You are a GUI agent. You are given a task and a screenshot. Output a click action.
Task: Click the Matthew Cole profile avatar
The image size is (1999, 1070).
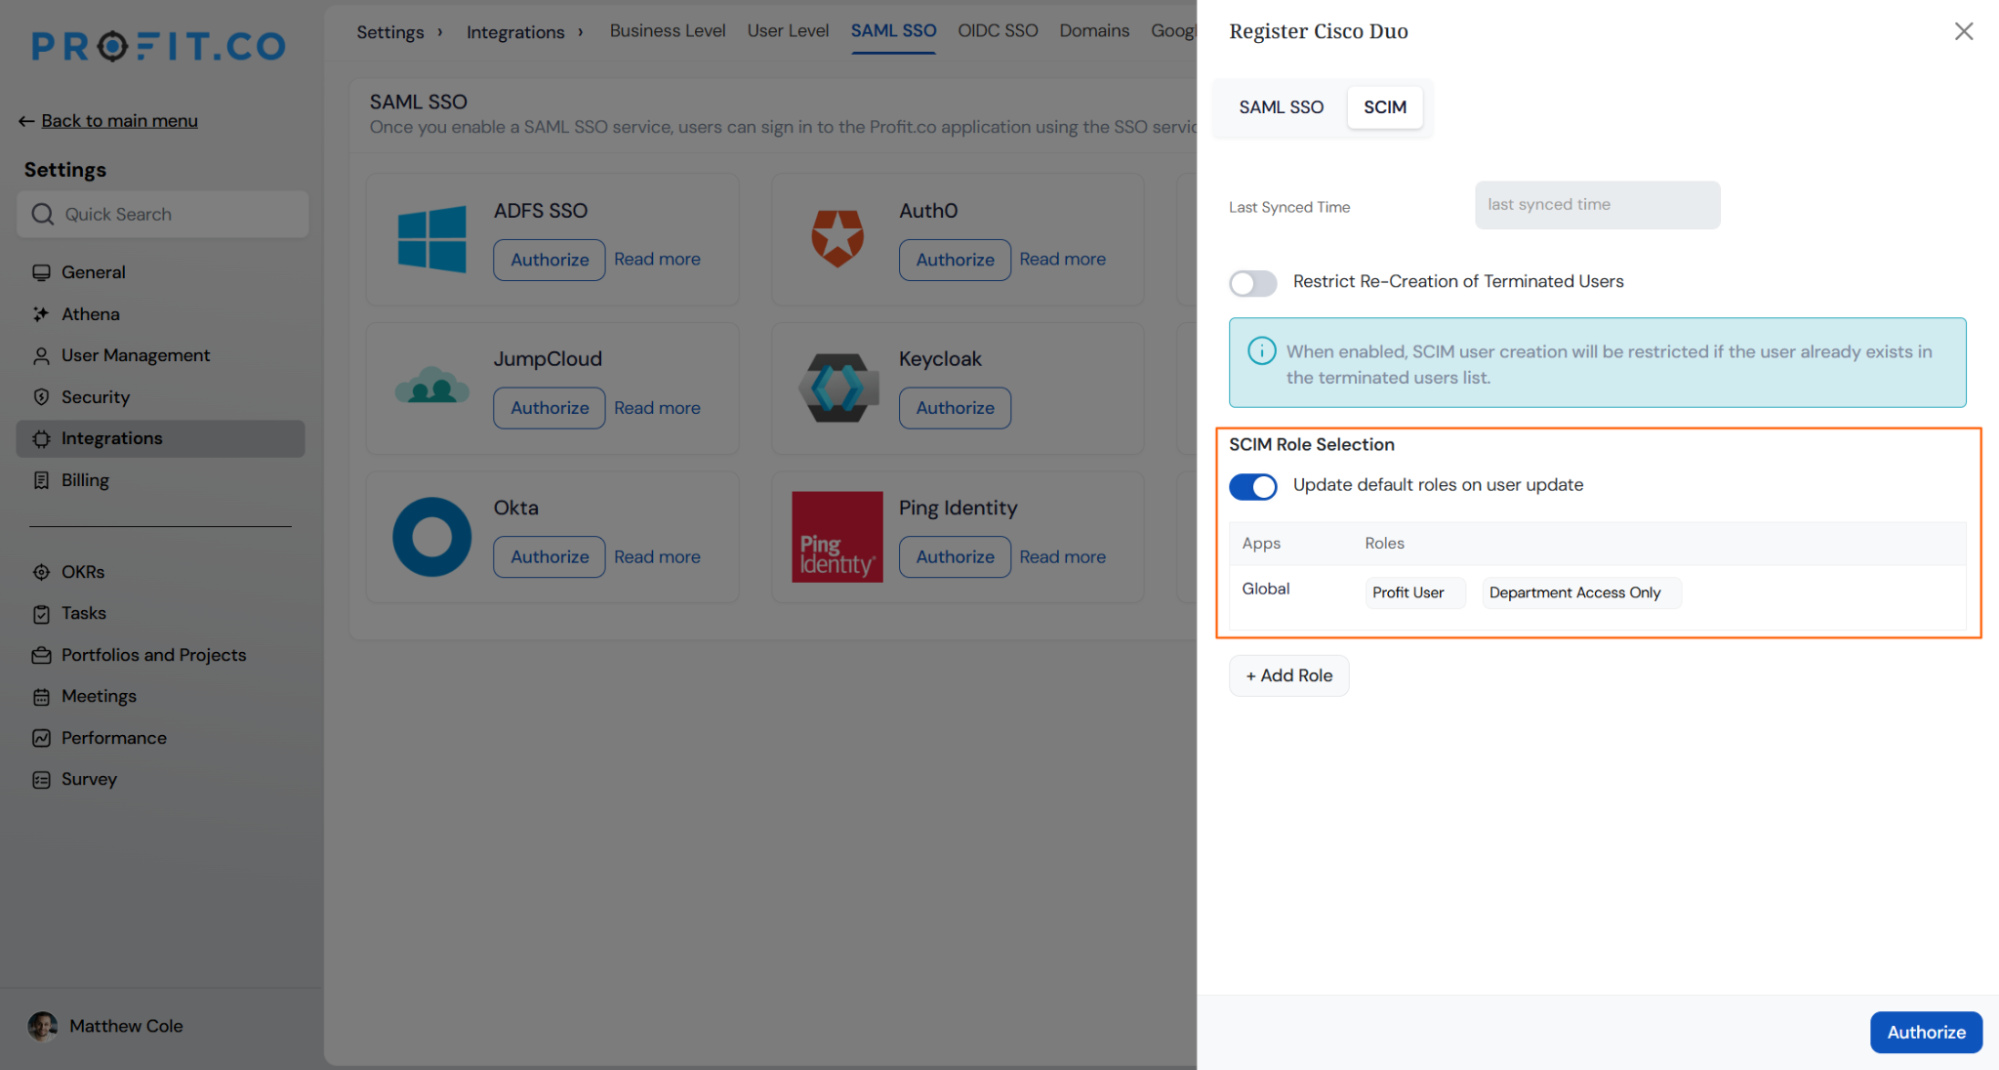tap(42, 1026)
